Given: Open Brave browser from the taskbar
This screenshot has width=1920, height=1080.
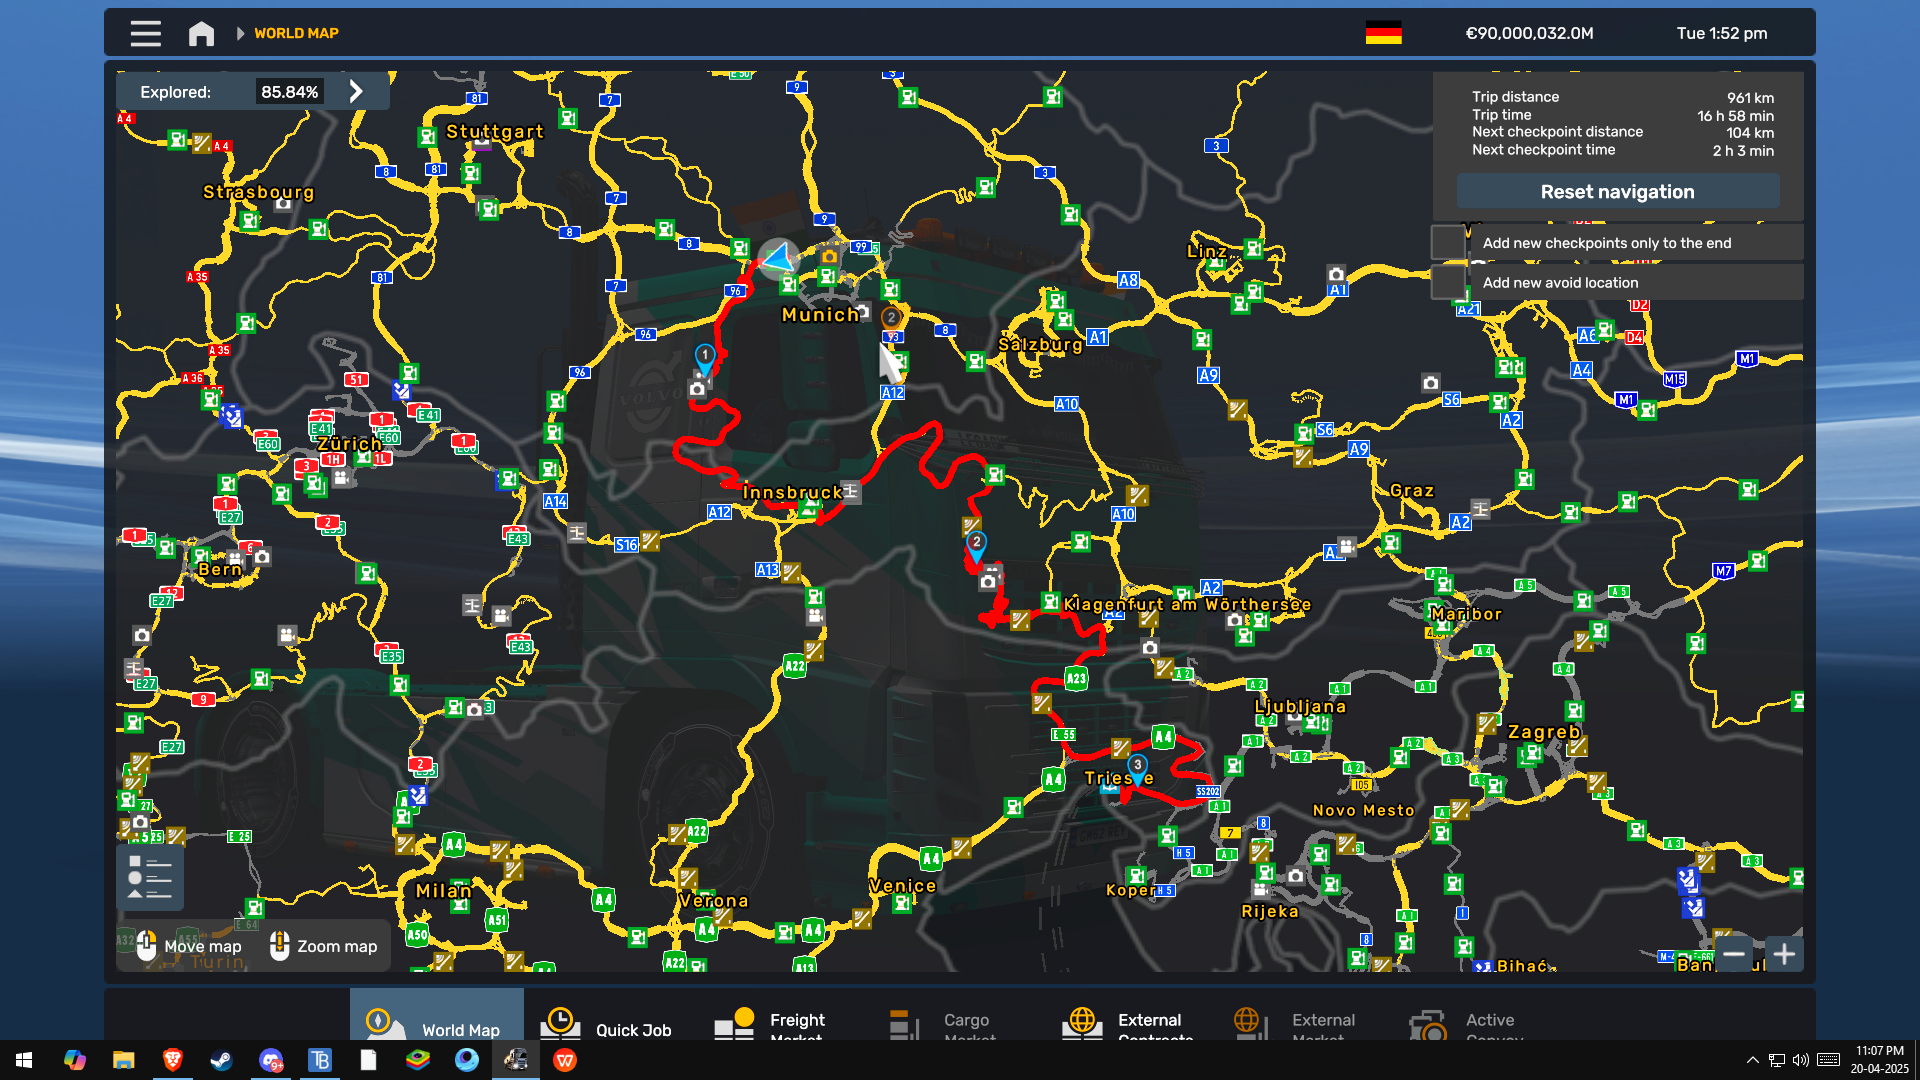Looking at the screenshot, I should pos(172,1060).
